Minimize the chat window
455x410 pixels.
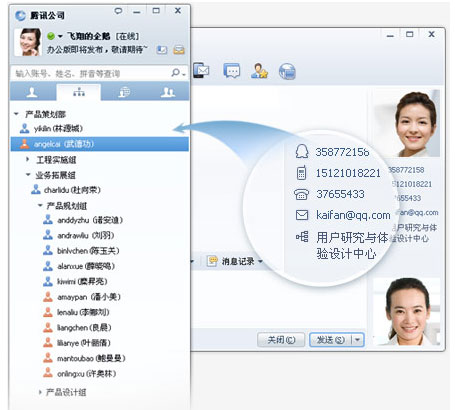(x=390, y=35)
